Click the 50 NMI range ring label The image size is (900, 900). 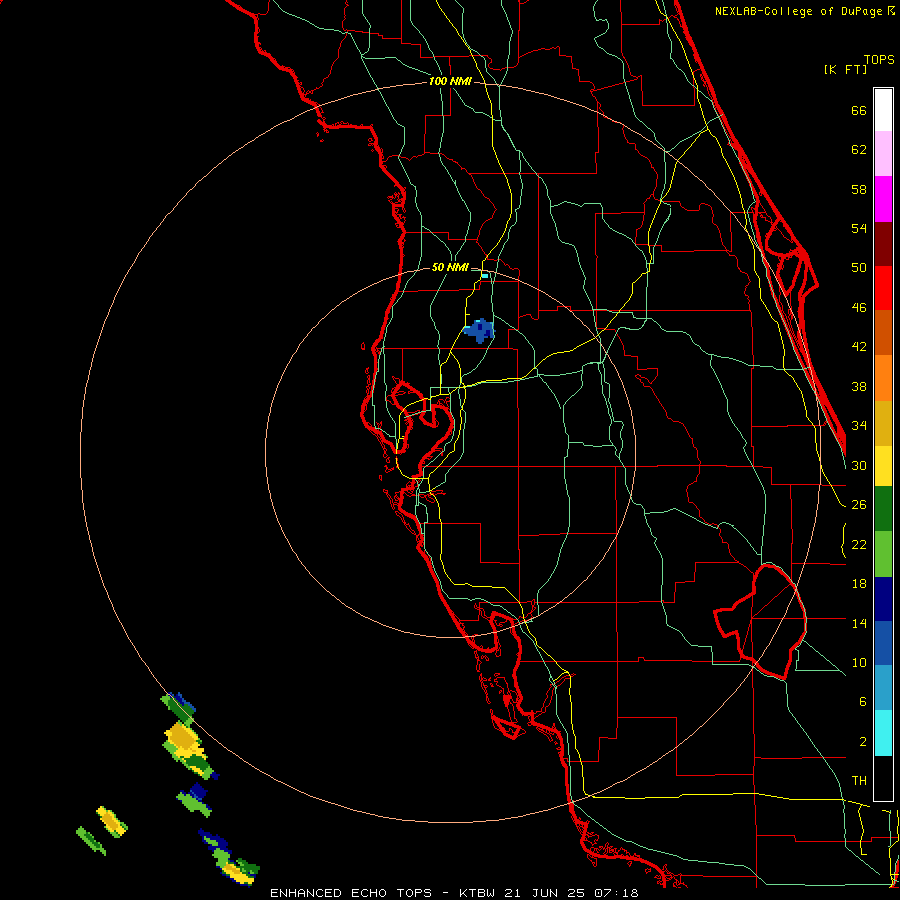pyautogui.click(x=449, y=267)
